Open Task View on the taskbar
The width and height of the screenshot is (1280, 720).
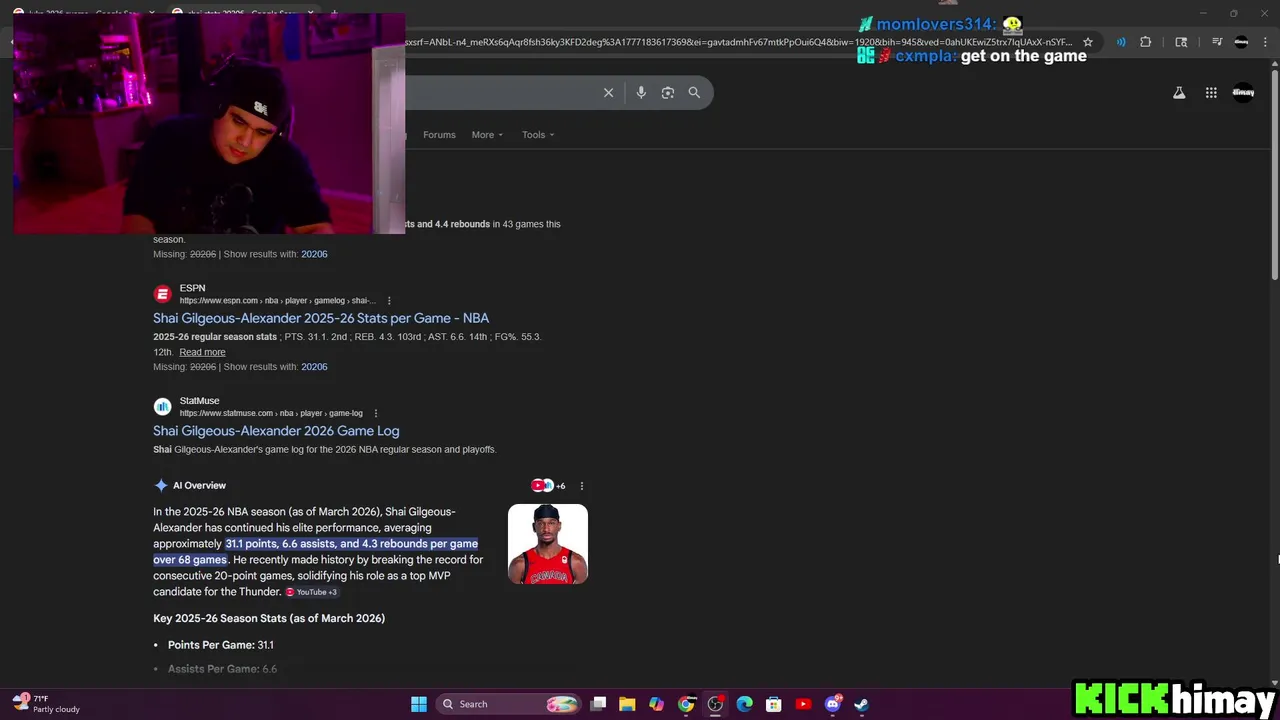pos(598,704)
